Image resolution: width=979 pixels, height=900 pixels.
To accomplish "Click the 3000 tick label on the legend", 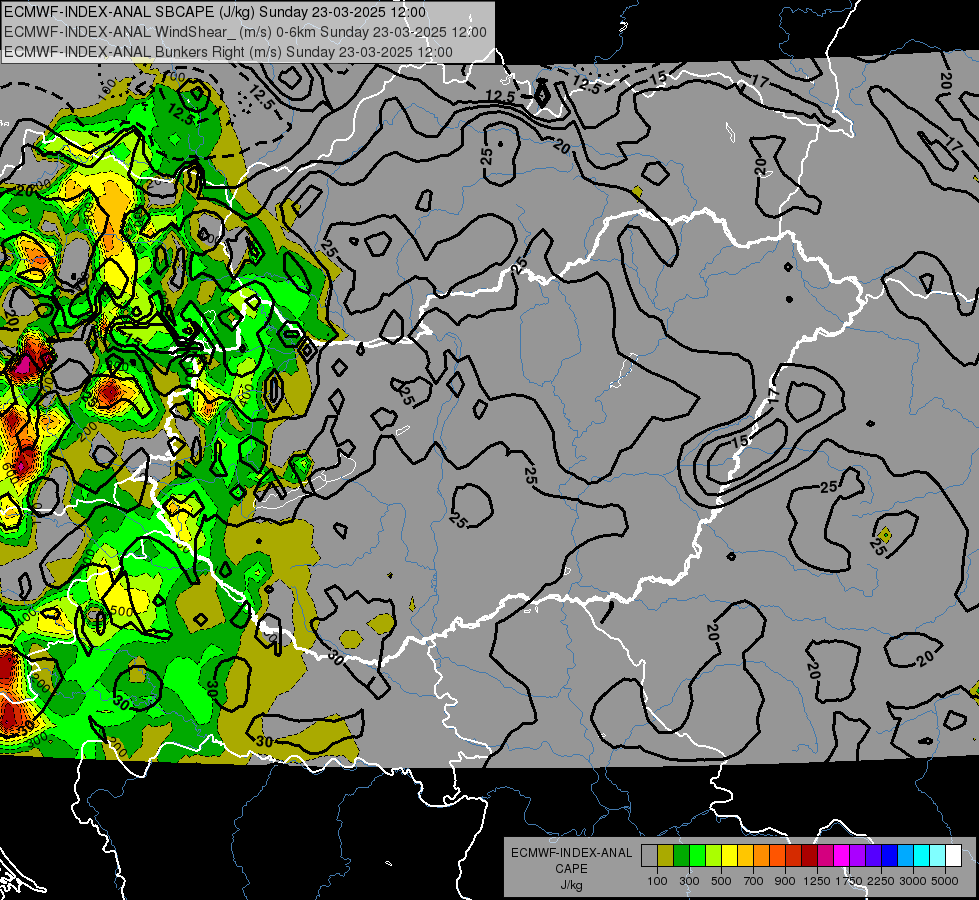I will click(913, 881).
